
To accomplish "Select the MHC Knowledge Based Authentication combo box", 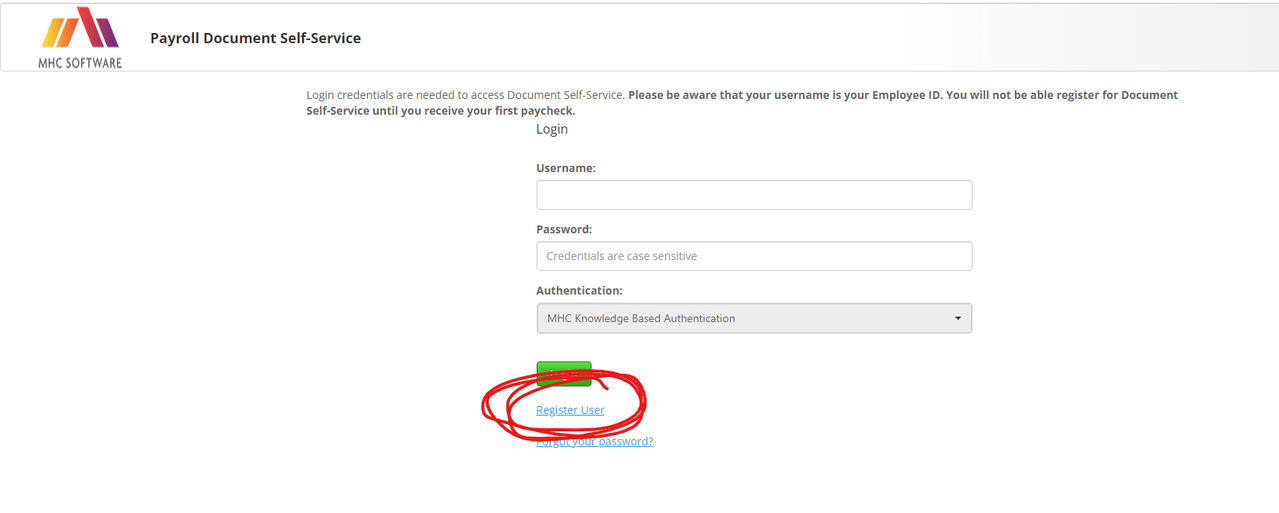I will [754, 318].
